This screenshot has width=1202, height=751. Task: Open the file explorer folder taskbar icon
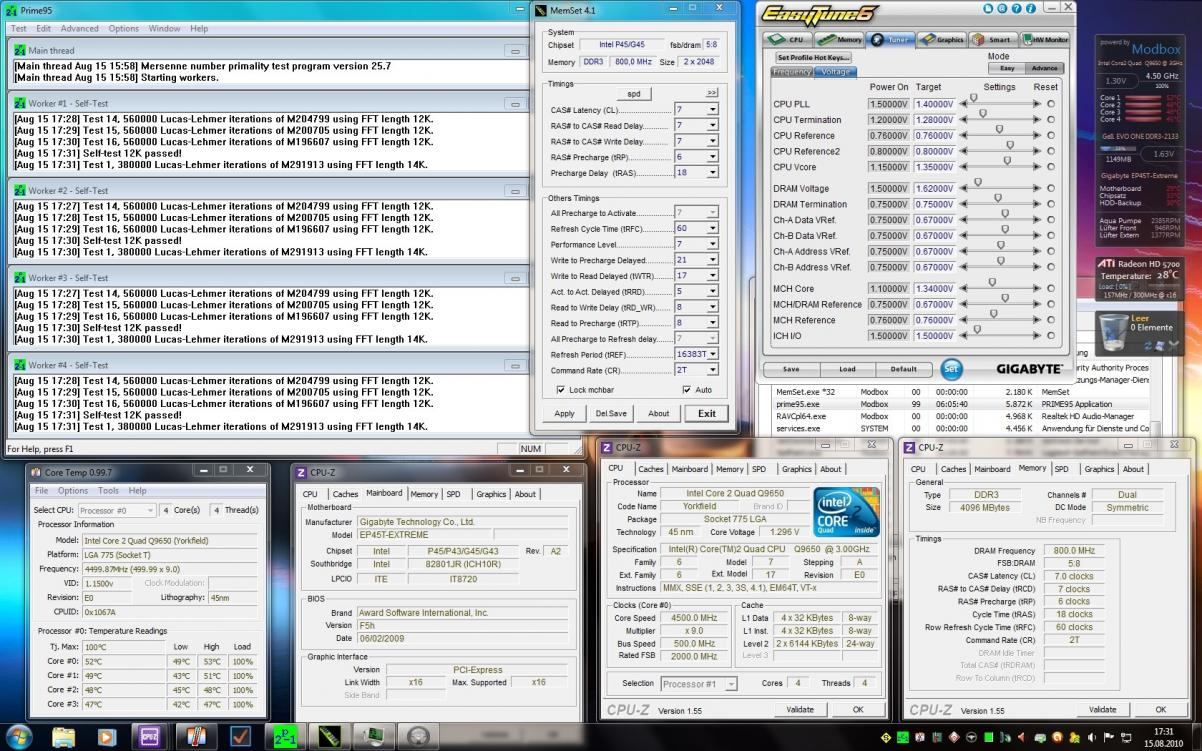(x=63, y=736)
